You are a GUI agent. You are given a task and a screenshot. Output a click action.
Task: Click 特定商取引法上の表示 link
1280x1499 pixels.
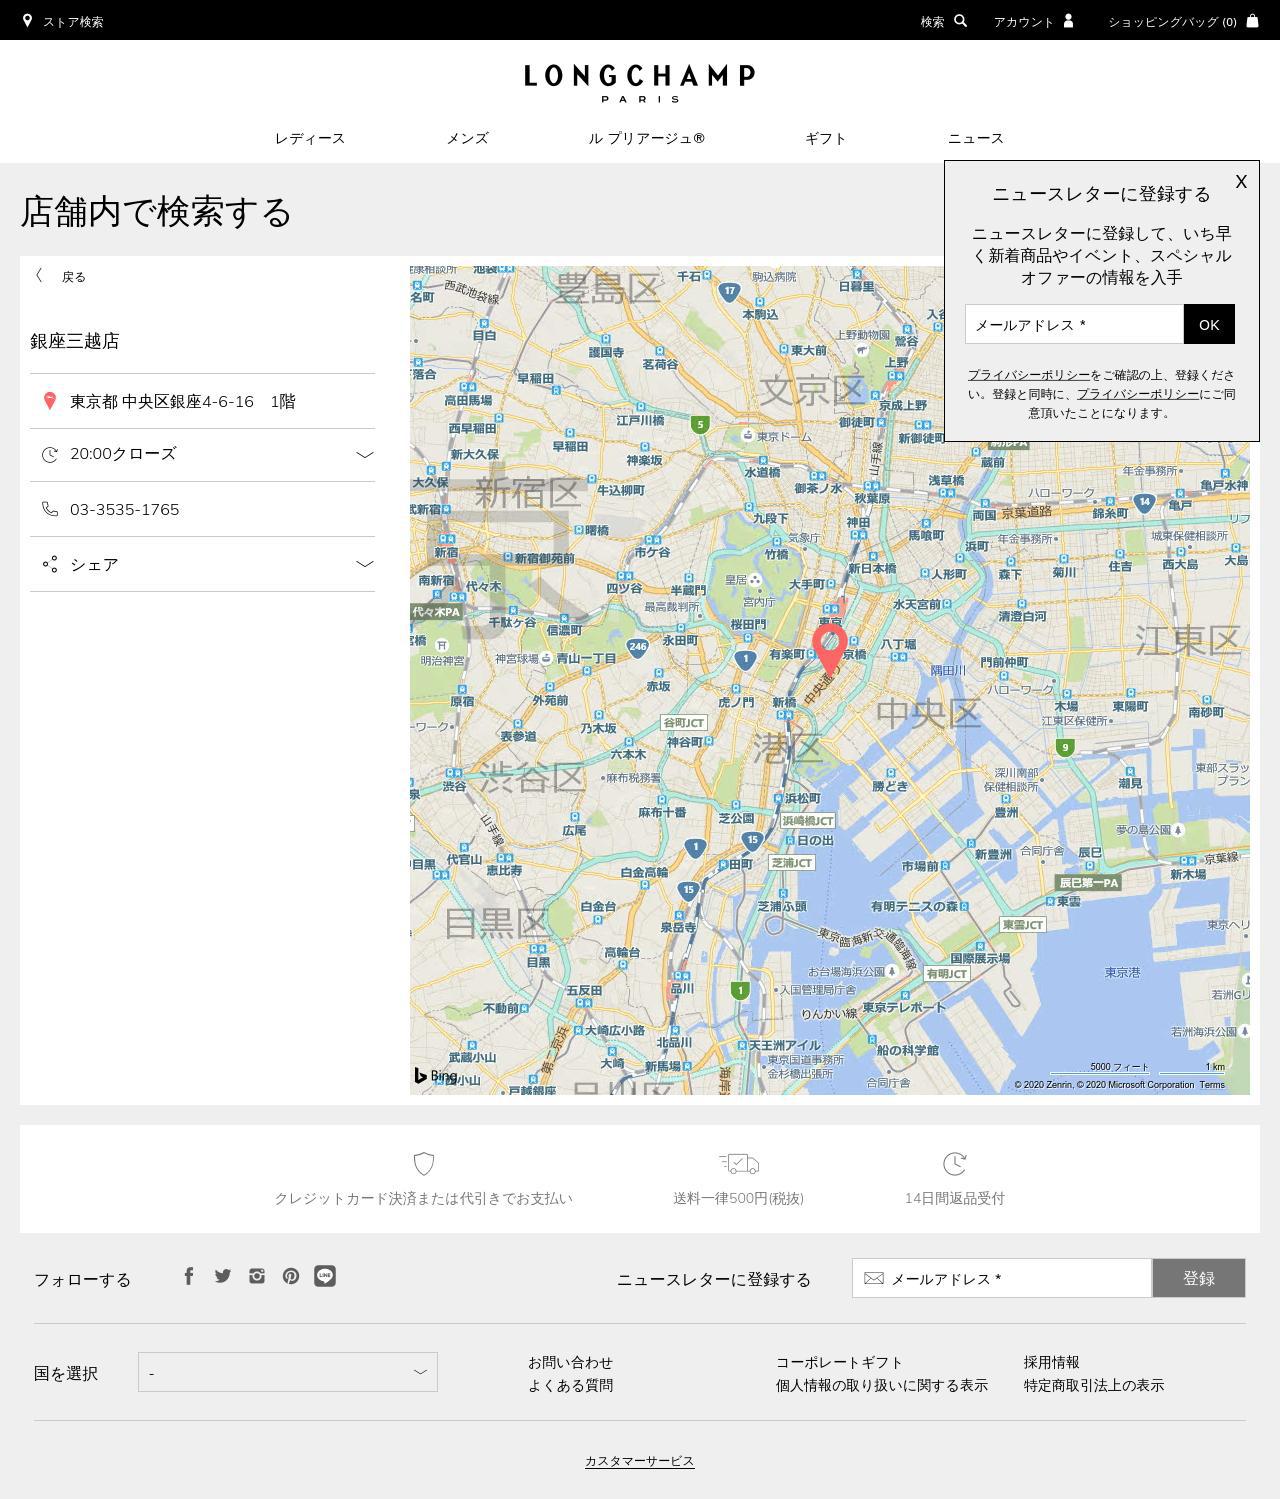click(x=1094, y=1385)
